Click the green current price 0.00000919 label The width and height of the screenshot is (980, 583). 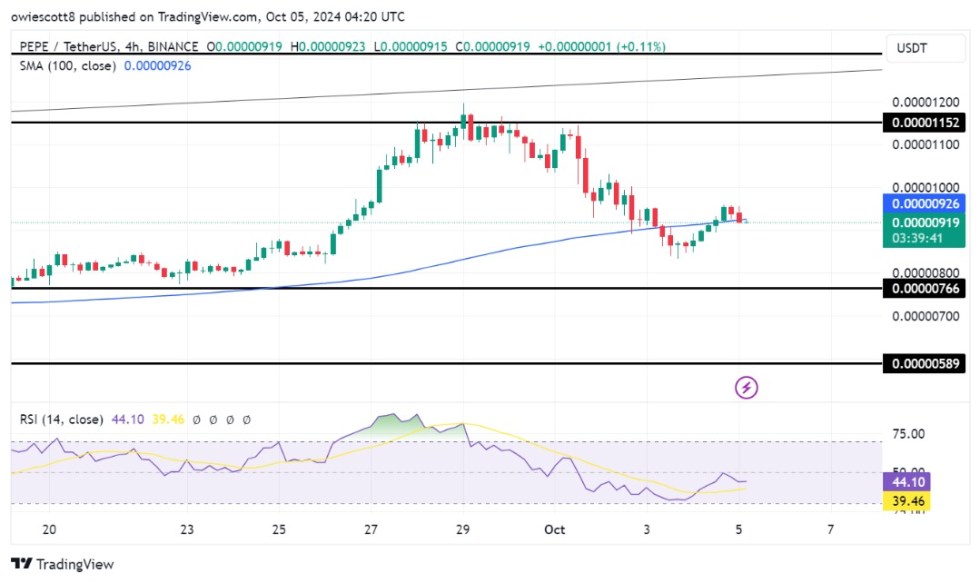pos(925,222)
